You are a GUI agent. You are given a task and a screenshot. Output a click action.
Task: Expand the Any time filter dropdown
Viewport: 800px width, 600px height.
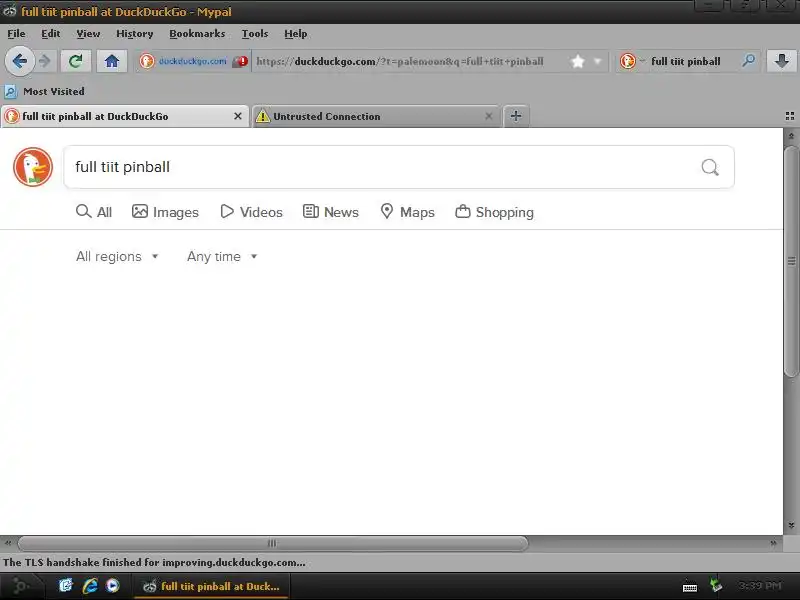(x=222, y=257)
